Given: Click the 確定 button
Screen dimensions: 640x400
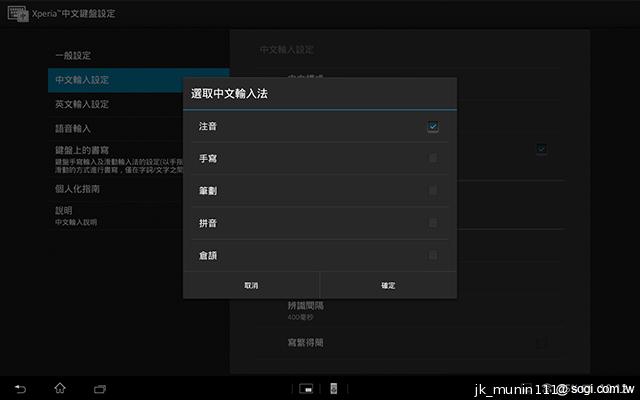Looking at the screenshot, I should pos(388,285).
